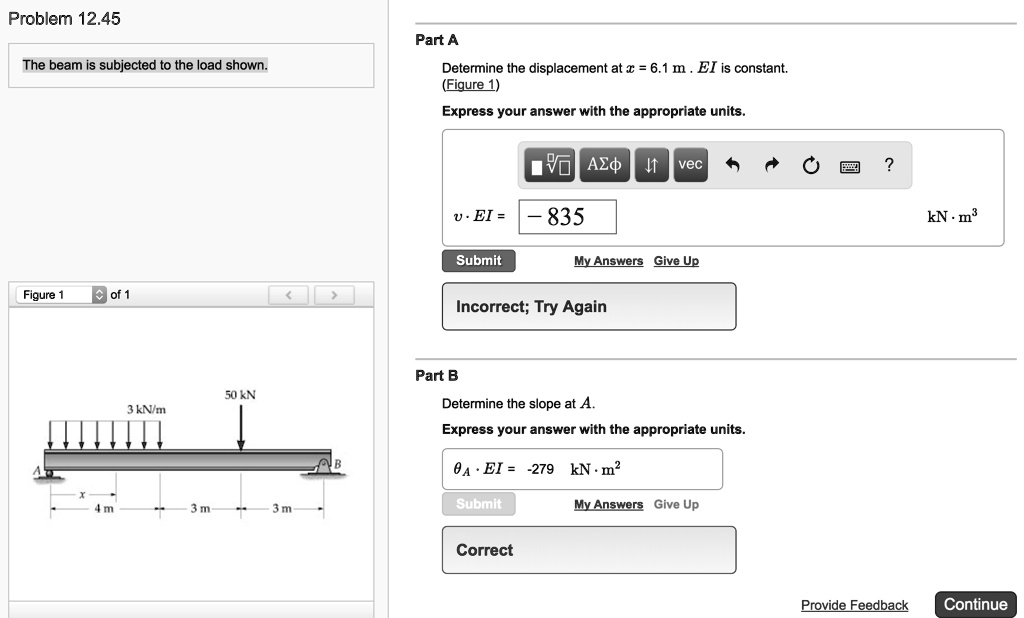Click the previous figure chevron
Viewport: 1024px width, 618px height.
click(x=289, y=294)
